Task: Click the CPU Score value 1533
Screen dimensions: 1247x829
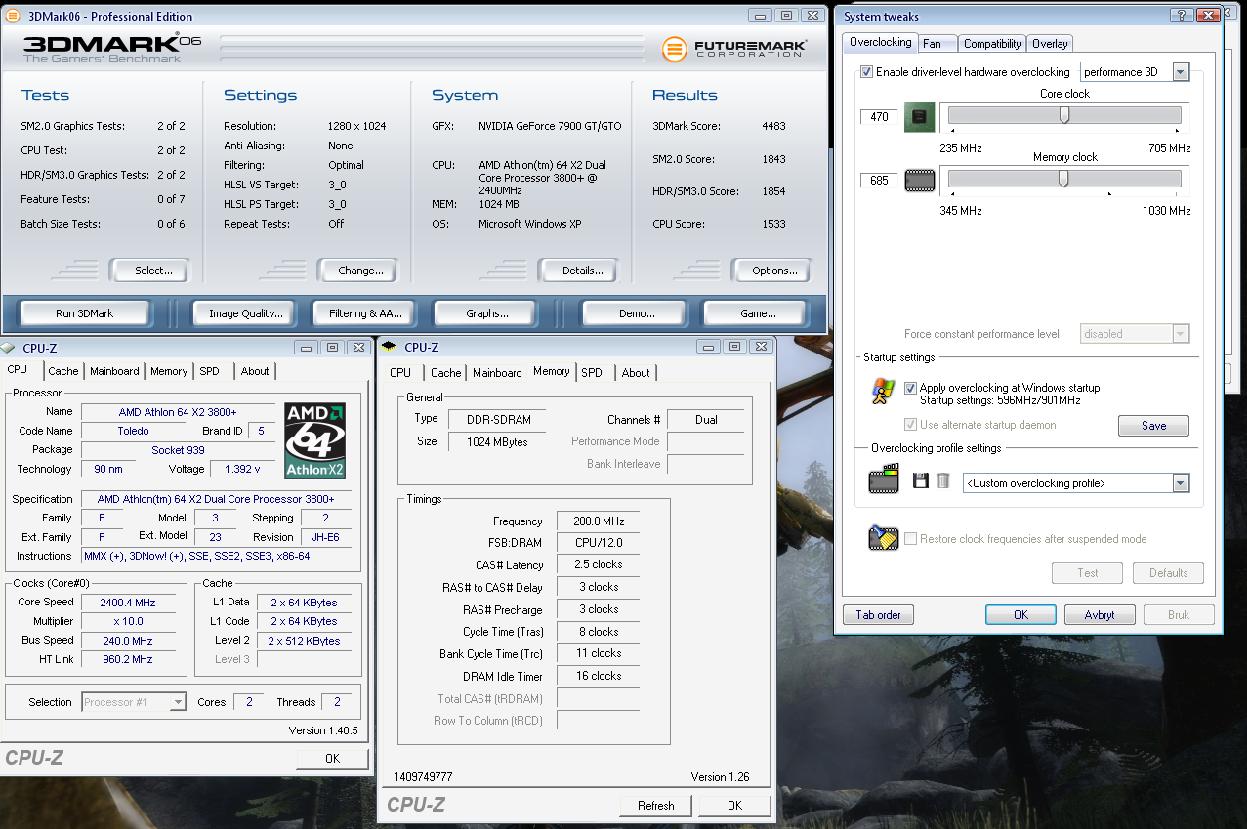Action: click(x=773, y=224)
